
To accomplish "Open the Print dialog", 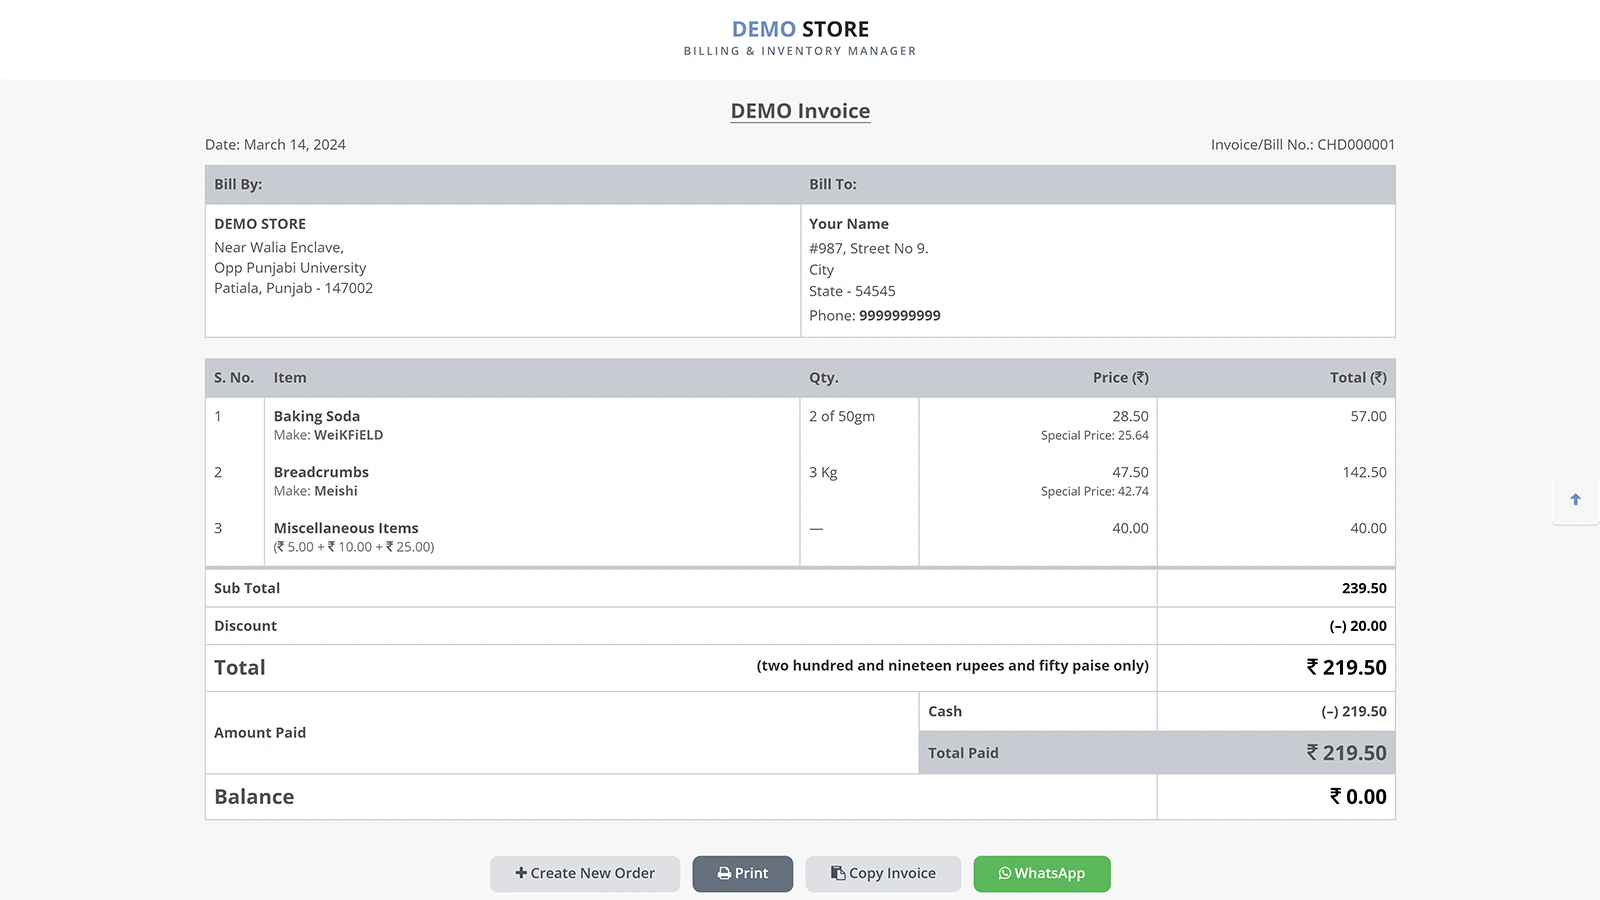I will coord(743,873).
